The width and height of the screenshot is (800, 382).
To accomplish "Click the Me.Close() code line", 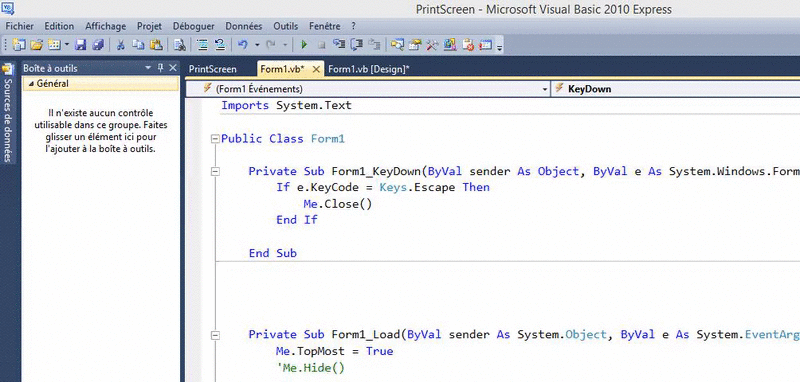I will tap(337, 204).
